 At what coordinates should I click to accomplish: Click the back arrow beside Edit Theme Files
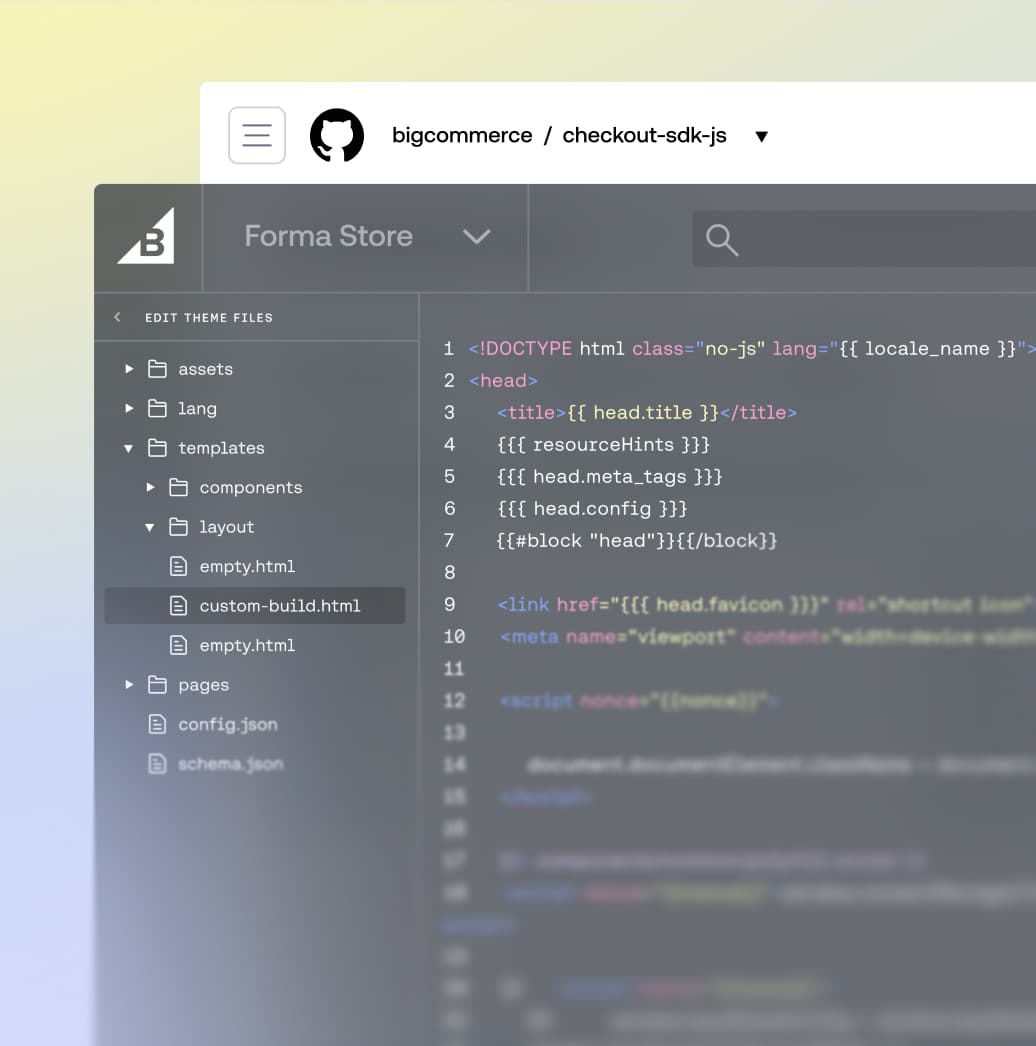click(117, 317)
